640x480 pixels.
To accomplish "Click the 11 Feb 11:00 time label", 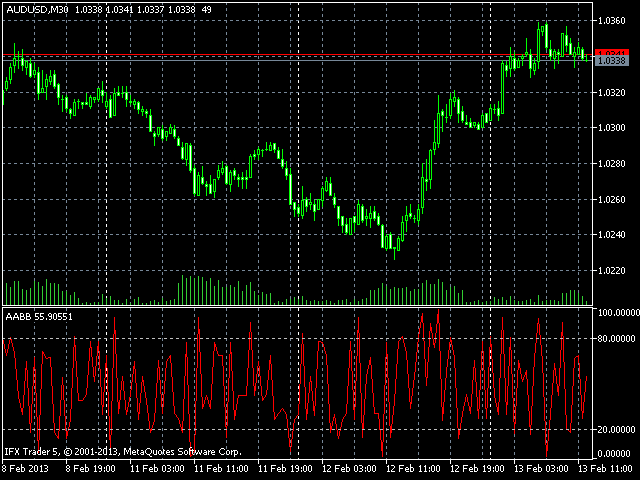I will coord(221,468).
